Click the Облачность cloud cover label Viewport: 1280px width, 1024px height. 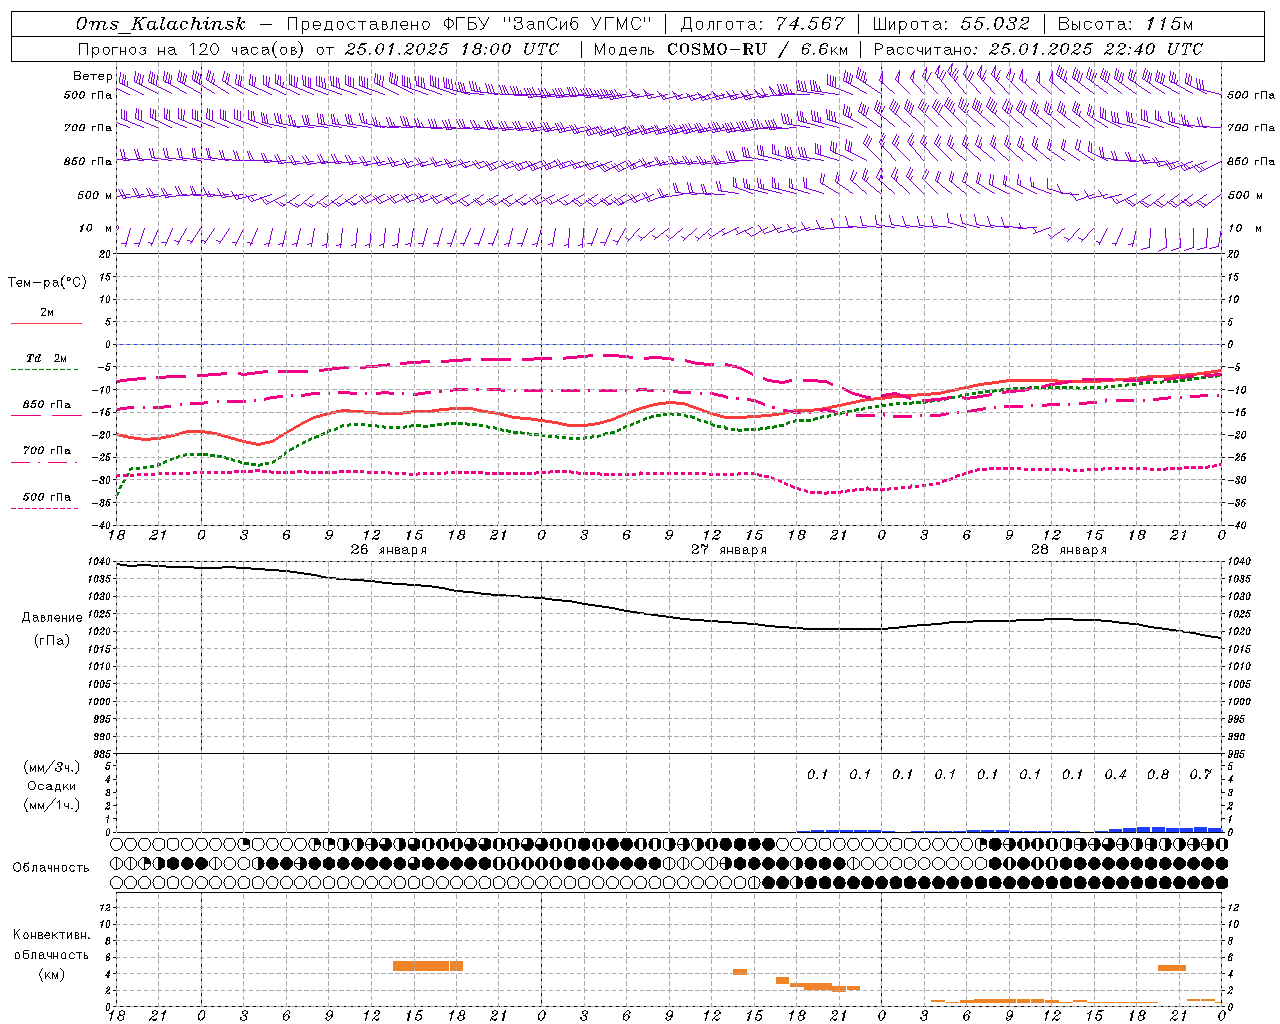[50, 867]
